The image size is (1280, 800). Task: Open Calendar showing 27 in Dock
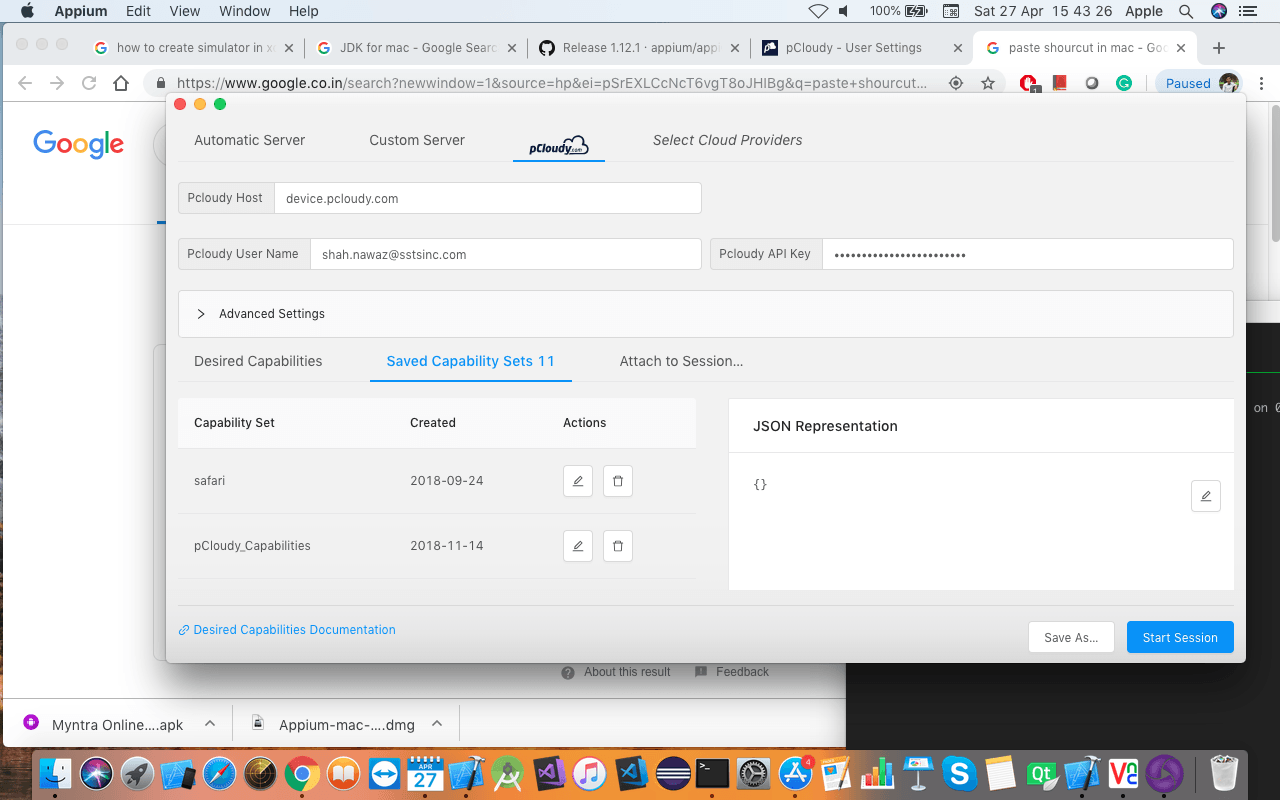pyautogui.click(x=425, y=774)
